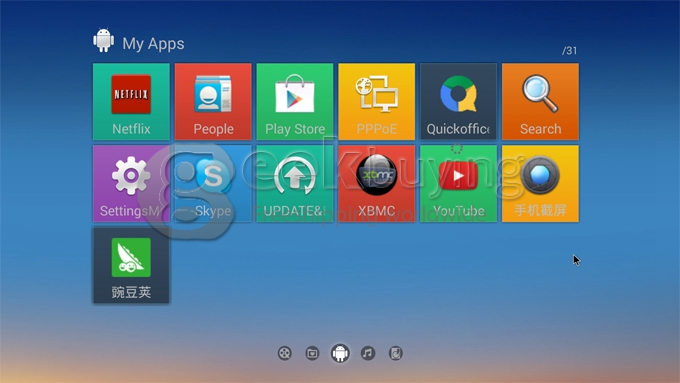Open the Netflix app tile
The height and width of the screenshot is (383, 680).
(x=131, y=101)
